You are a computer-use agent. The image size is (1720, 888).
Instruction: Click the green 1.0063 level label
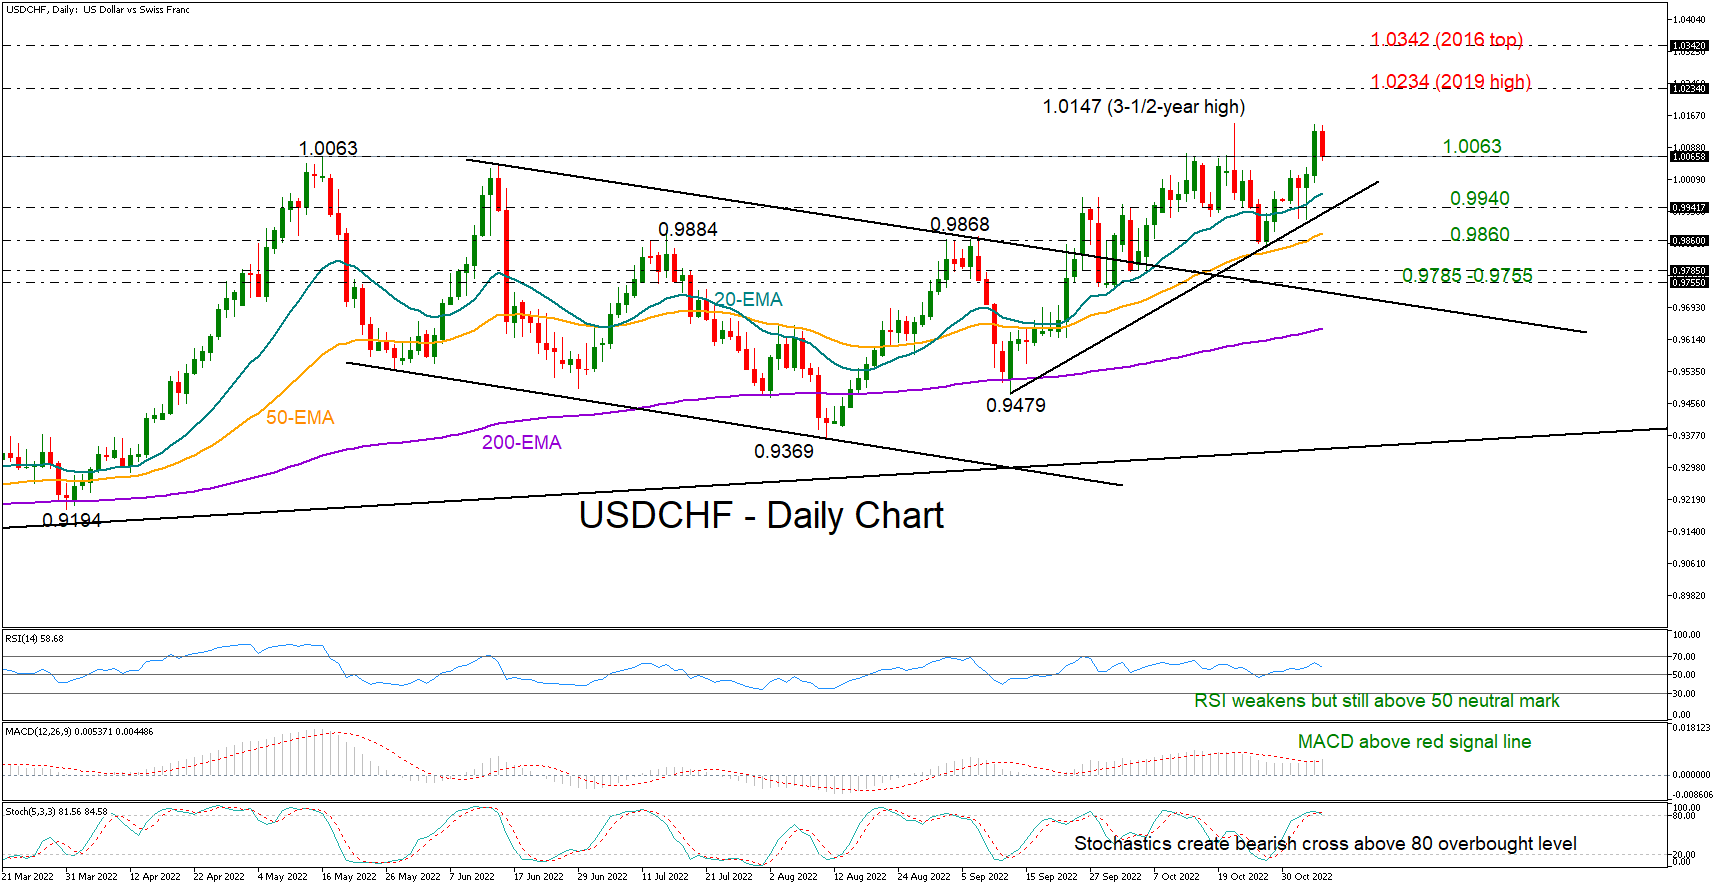1471,147
